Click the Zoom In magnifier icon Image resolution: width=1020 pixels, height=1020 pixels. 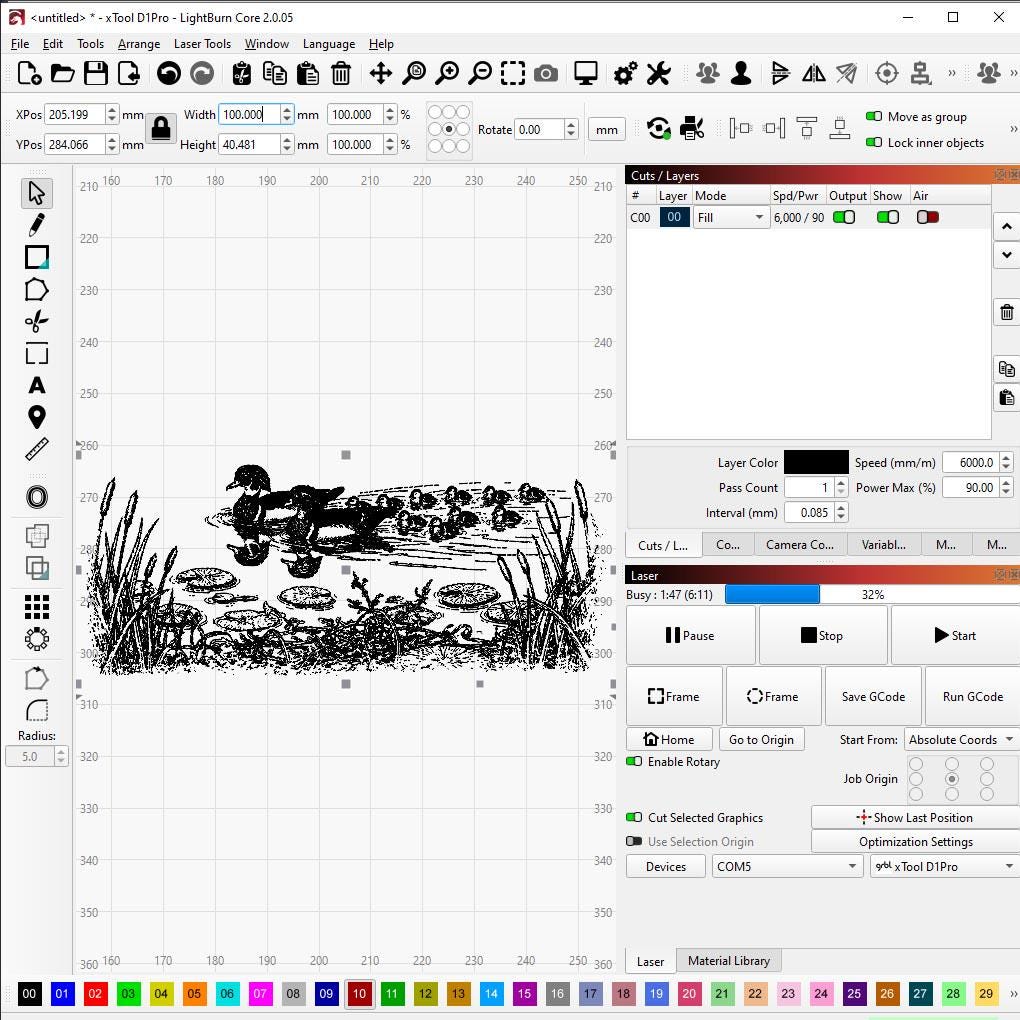(447, 74)
